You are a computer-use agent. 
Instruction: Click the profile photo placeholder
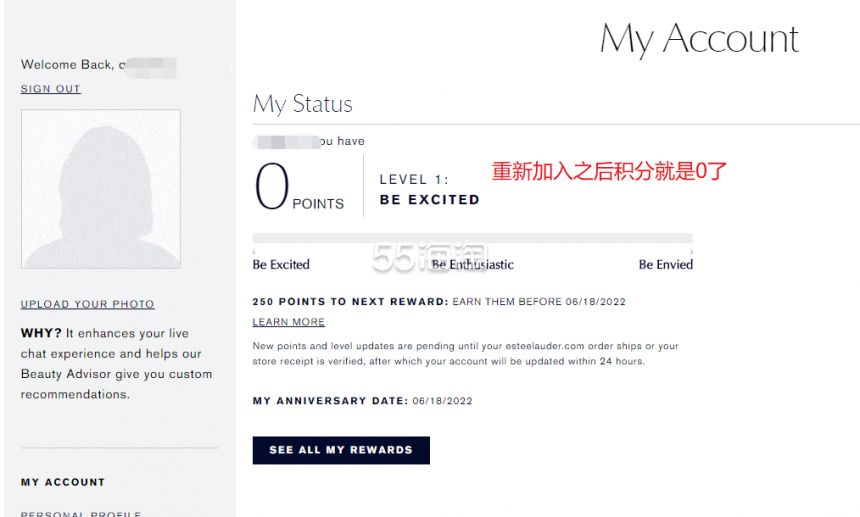101,189
